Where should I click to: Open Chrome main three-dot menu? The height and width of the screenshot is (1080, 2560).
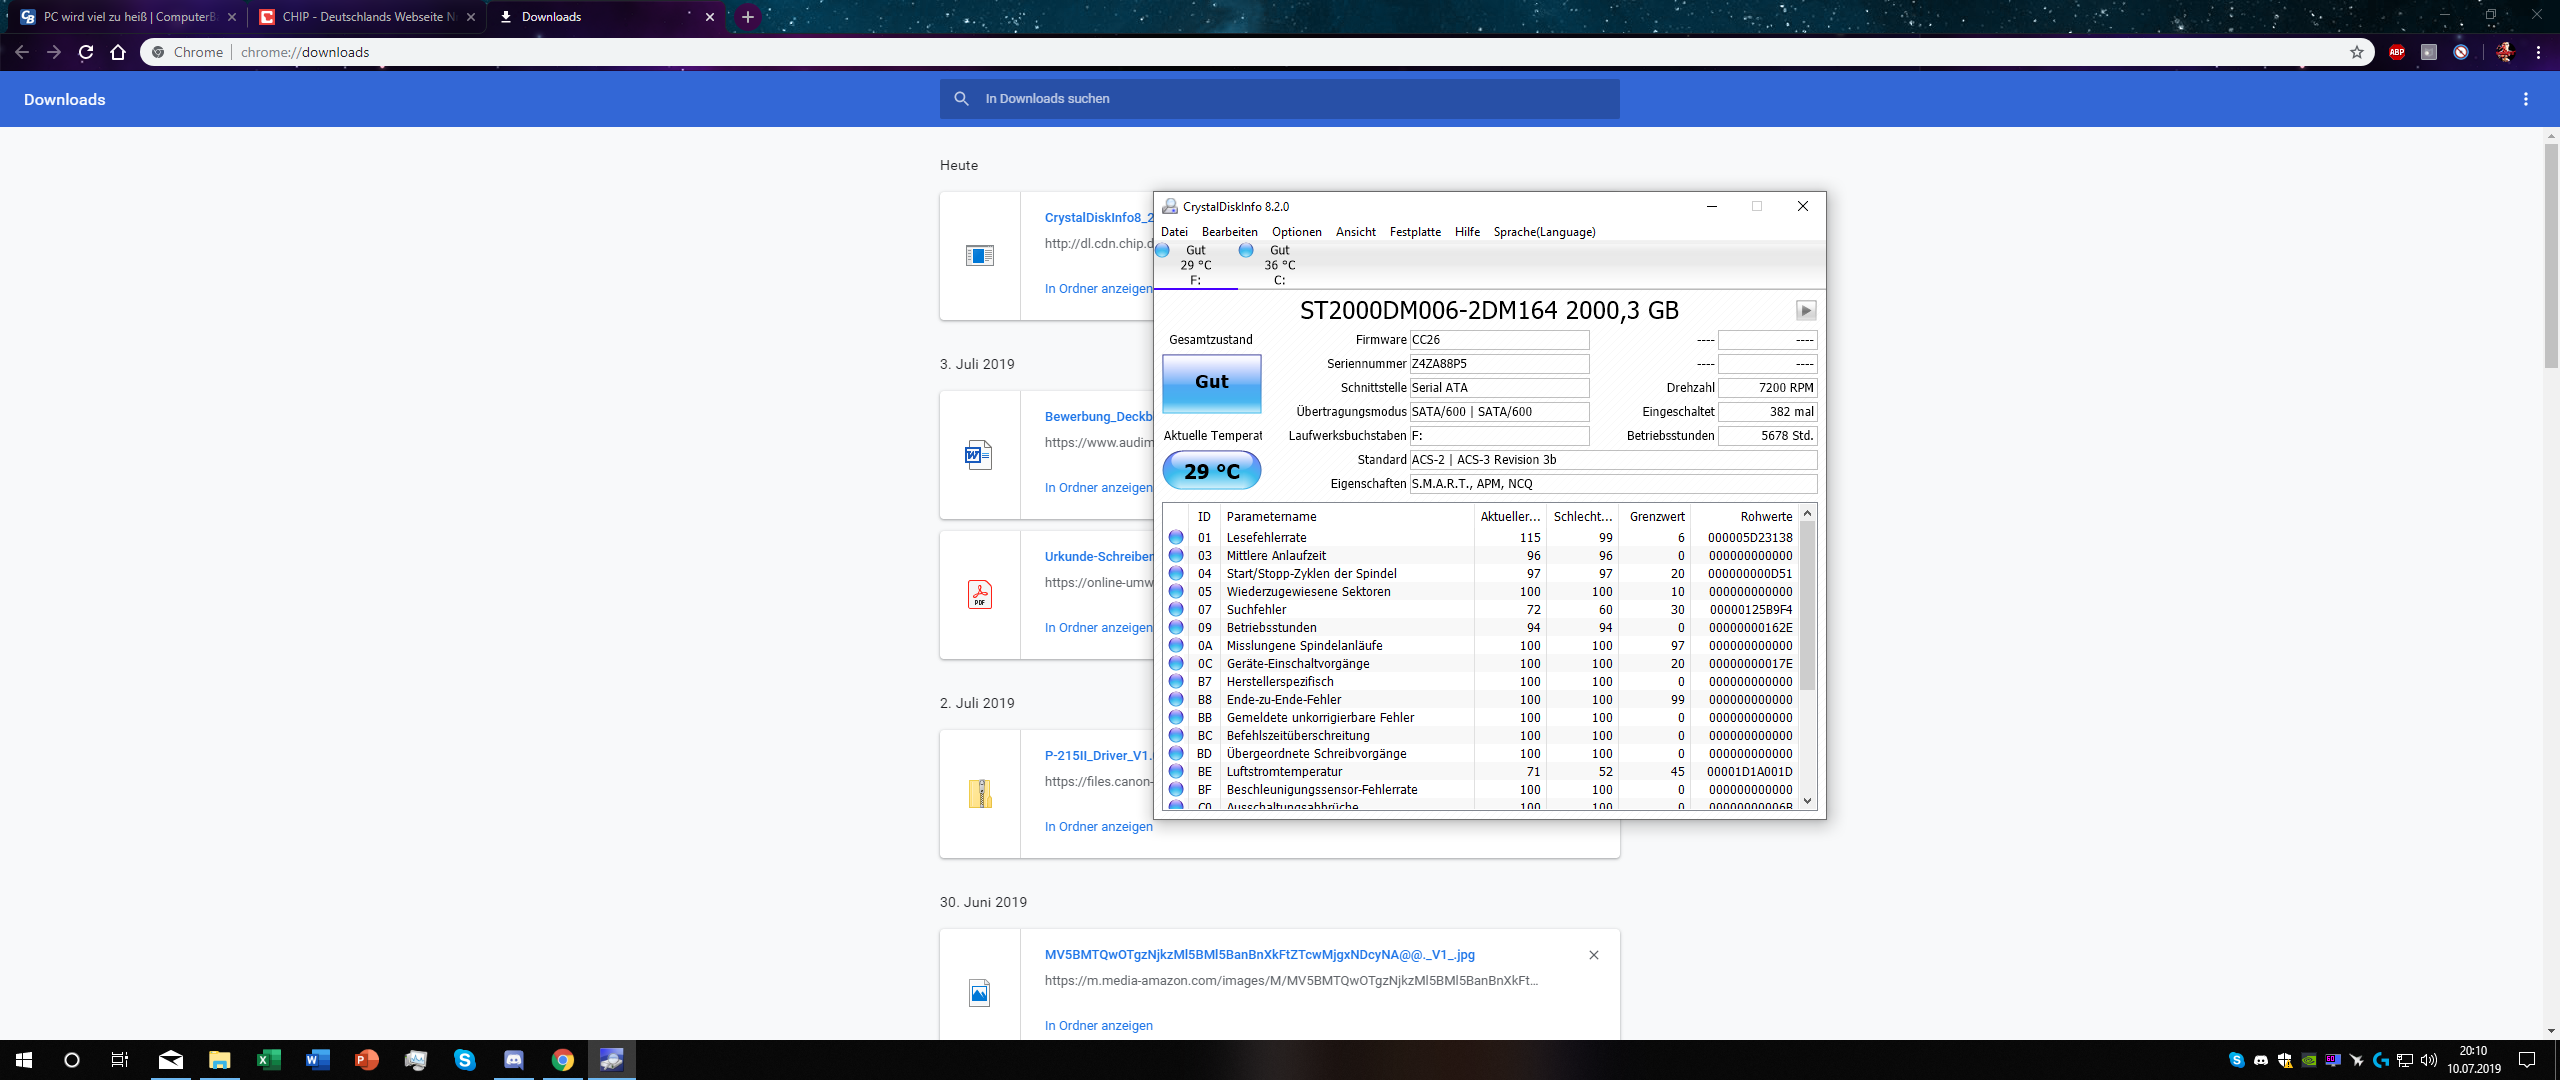click(2538, 52)
